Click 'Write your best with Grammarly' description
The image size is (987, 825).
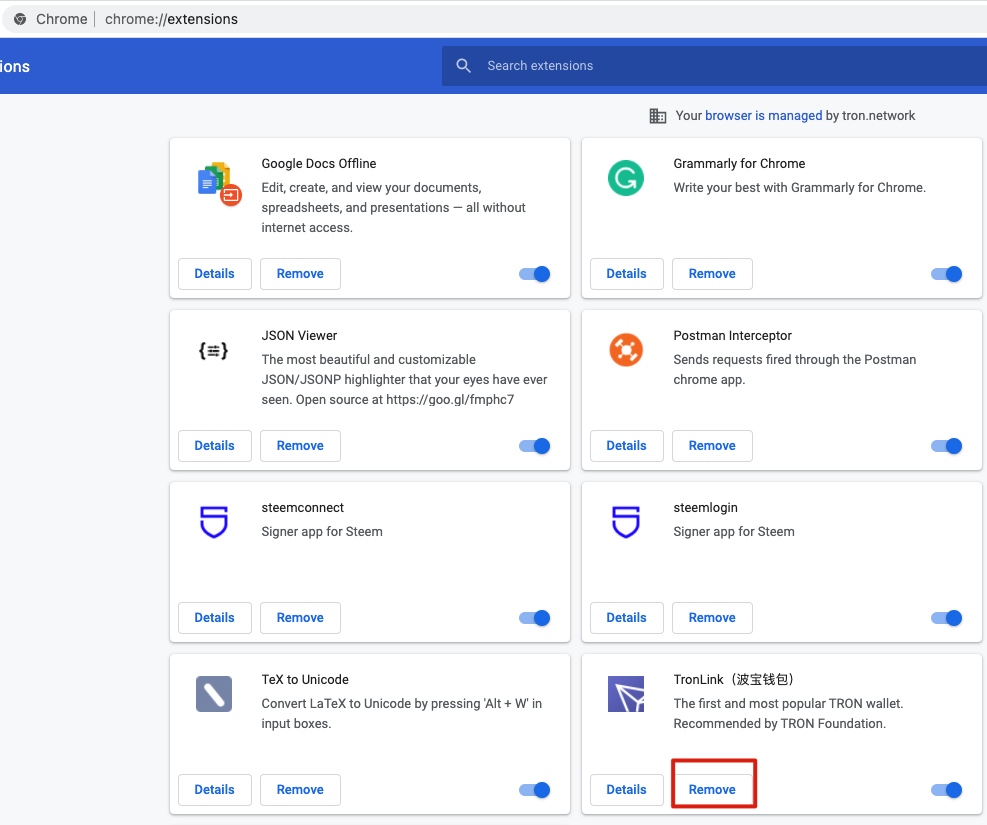799,188
